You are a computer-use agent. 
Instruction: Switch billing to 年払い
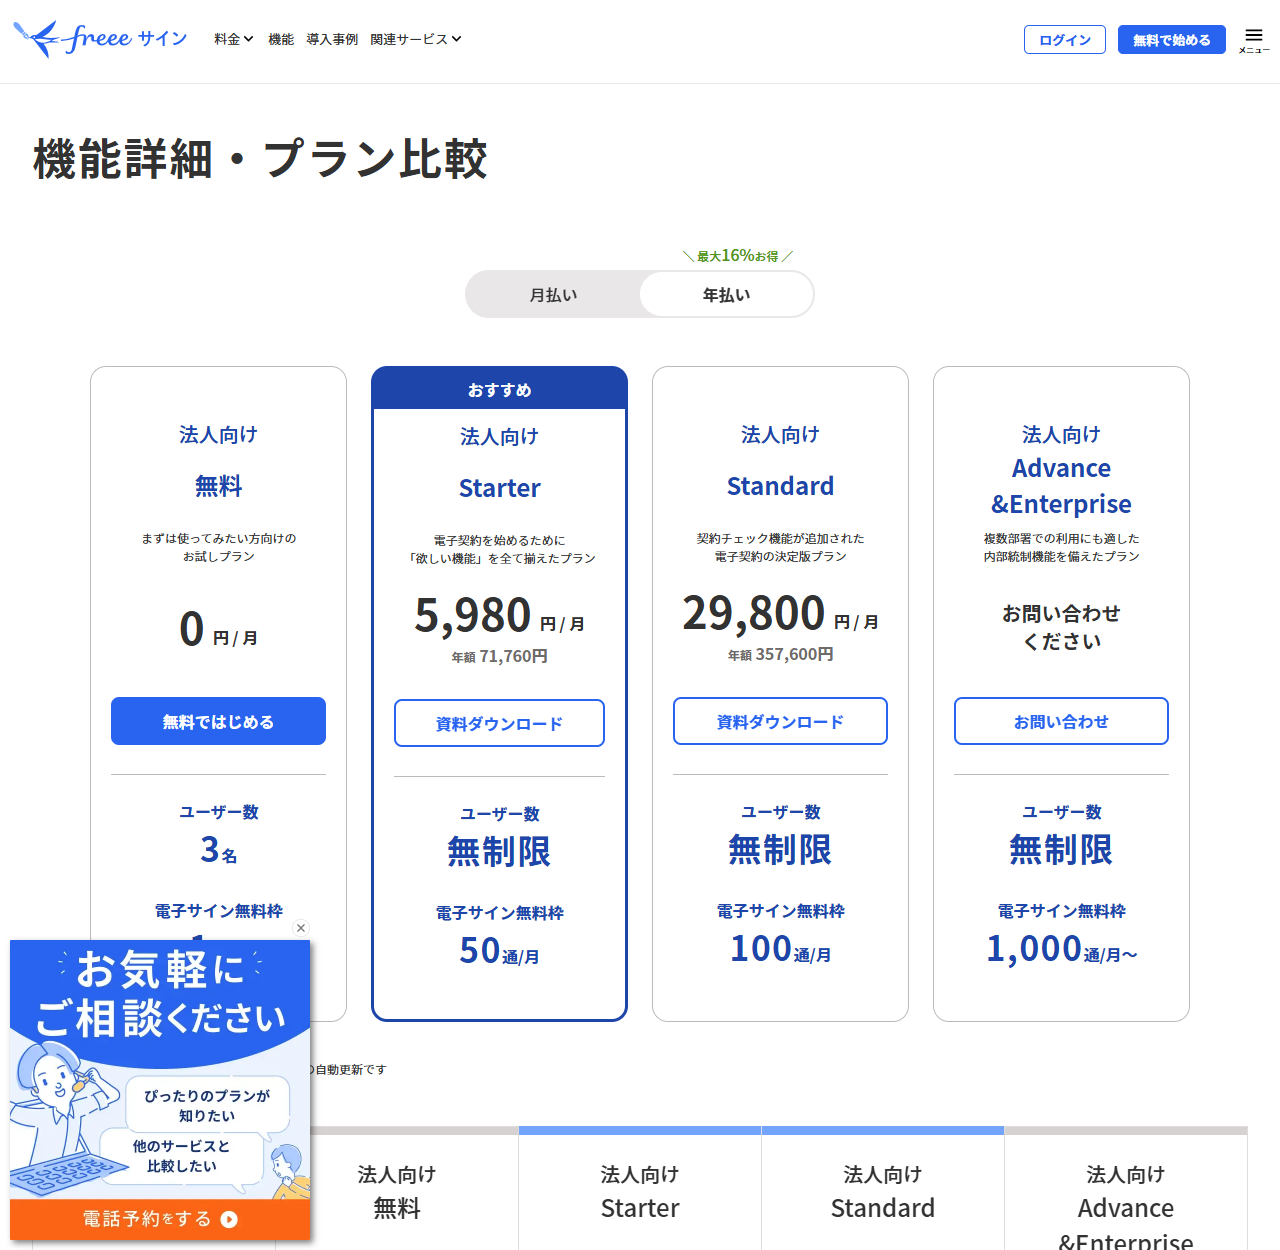pos(726,295)
